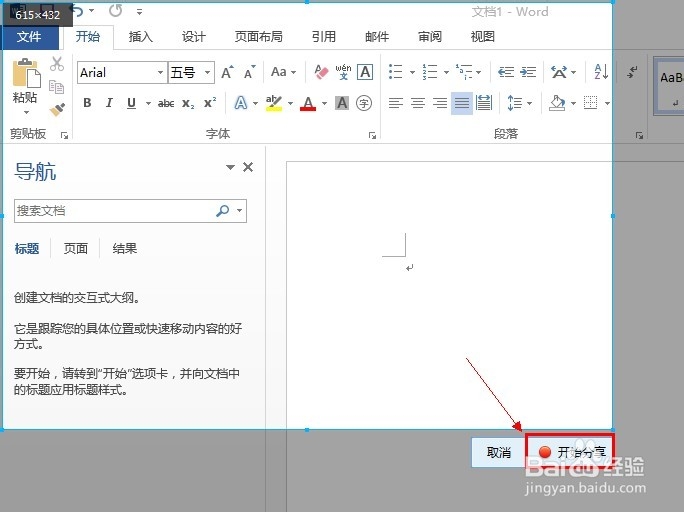
Task: Apply enclosed character icon
Action: (364, 103)
